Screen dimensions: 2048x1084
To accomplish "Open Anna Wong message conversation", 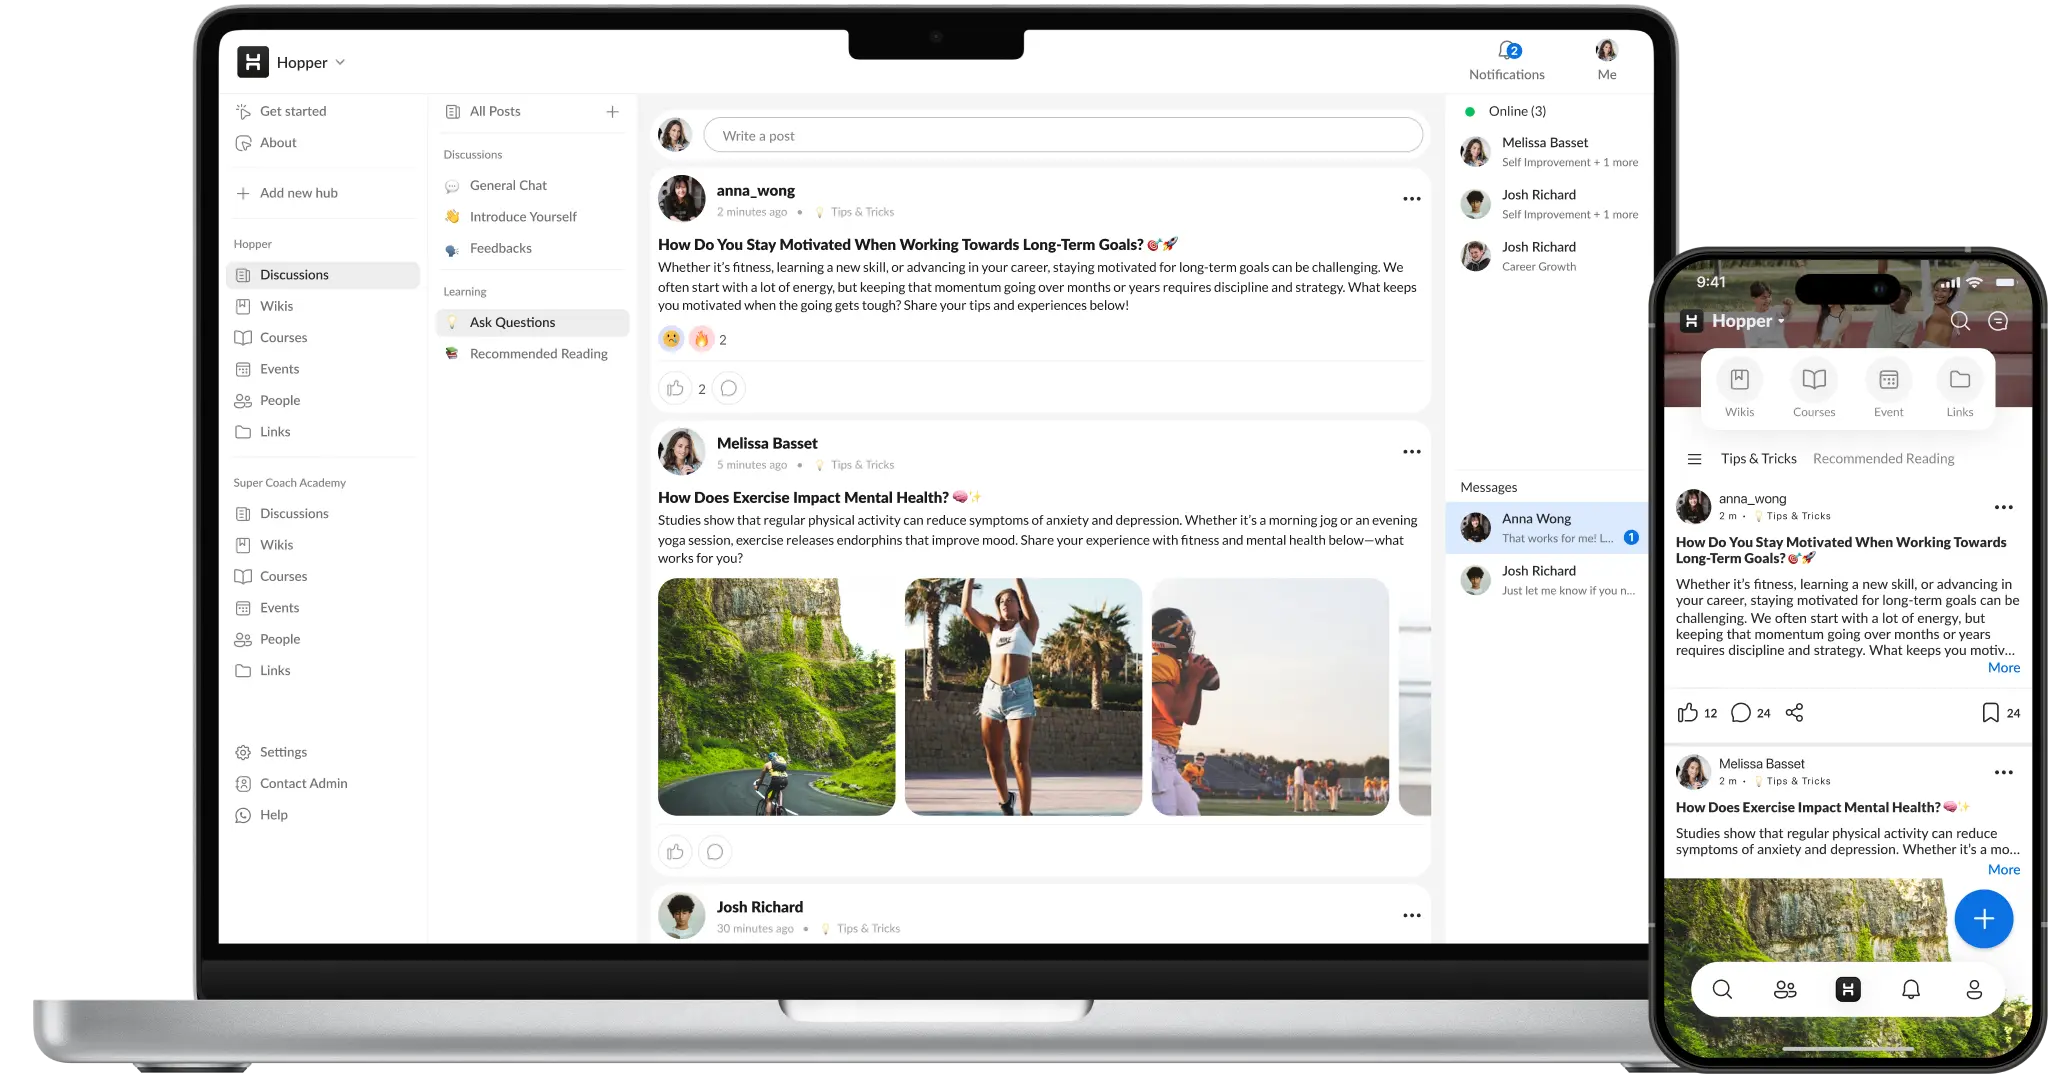I will point(1546,528).
